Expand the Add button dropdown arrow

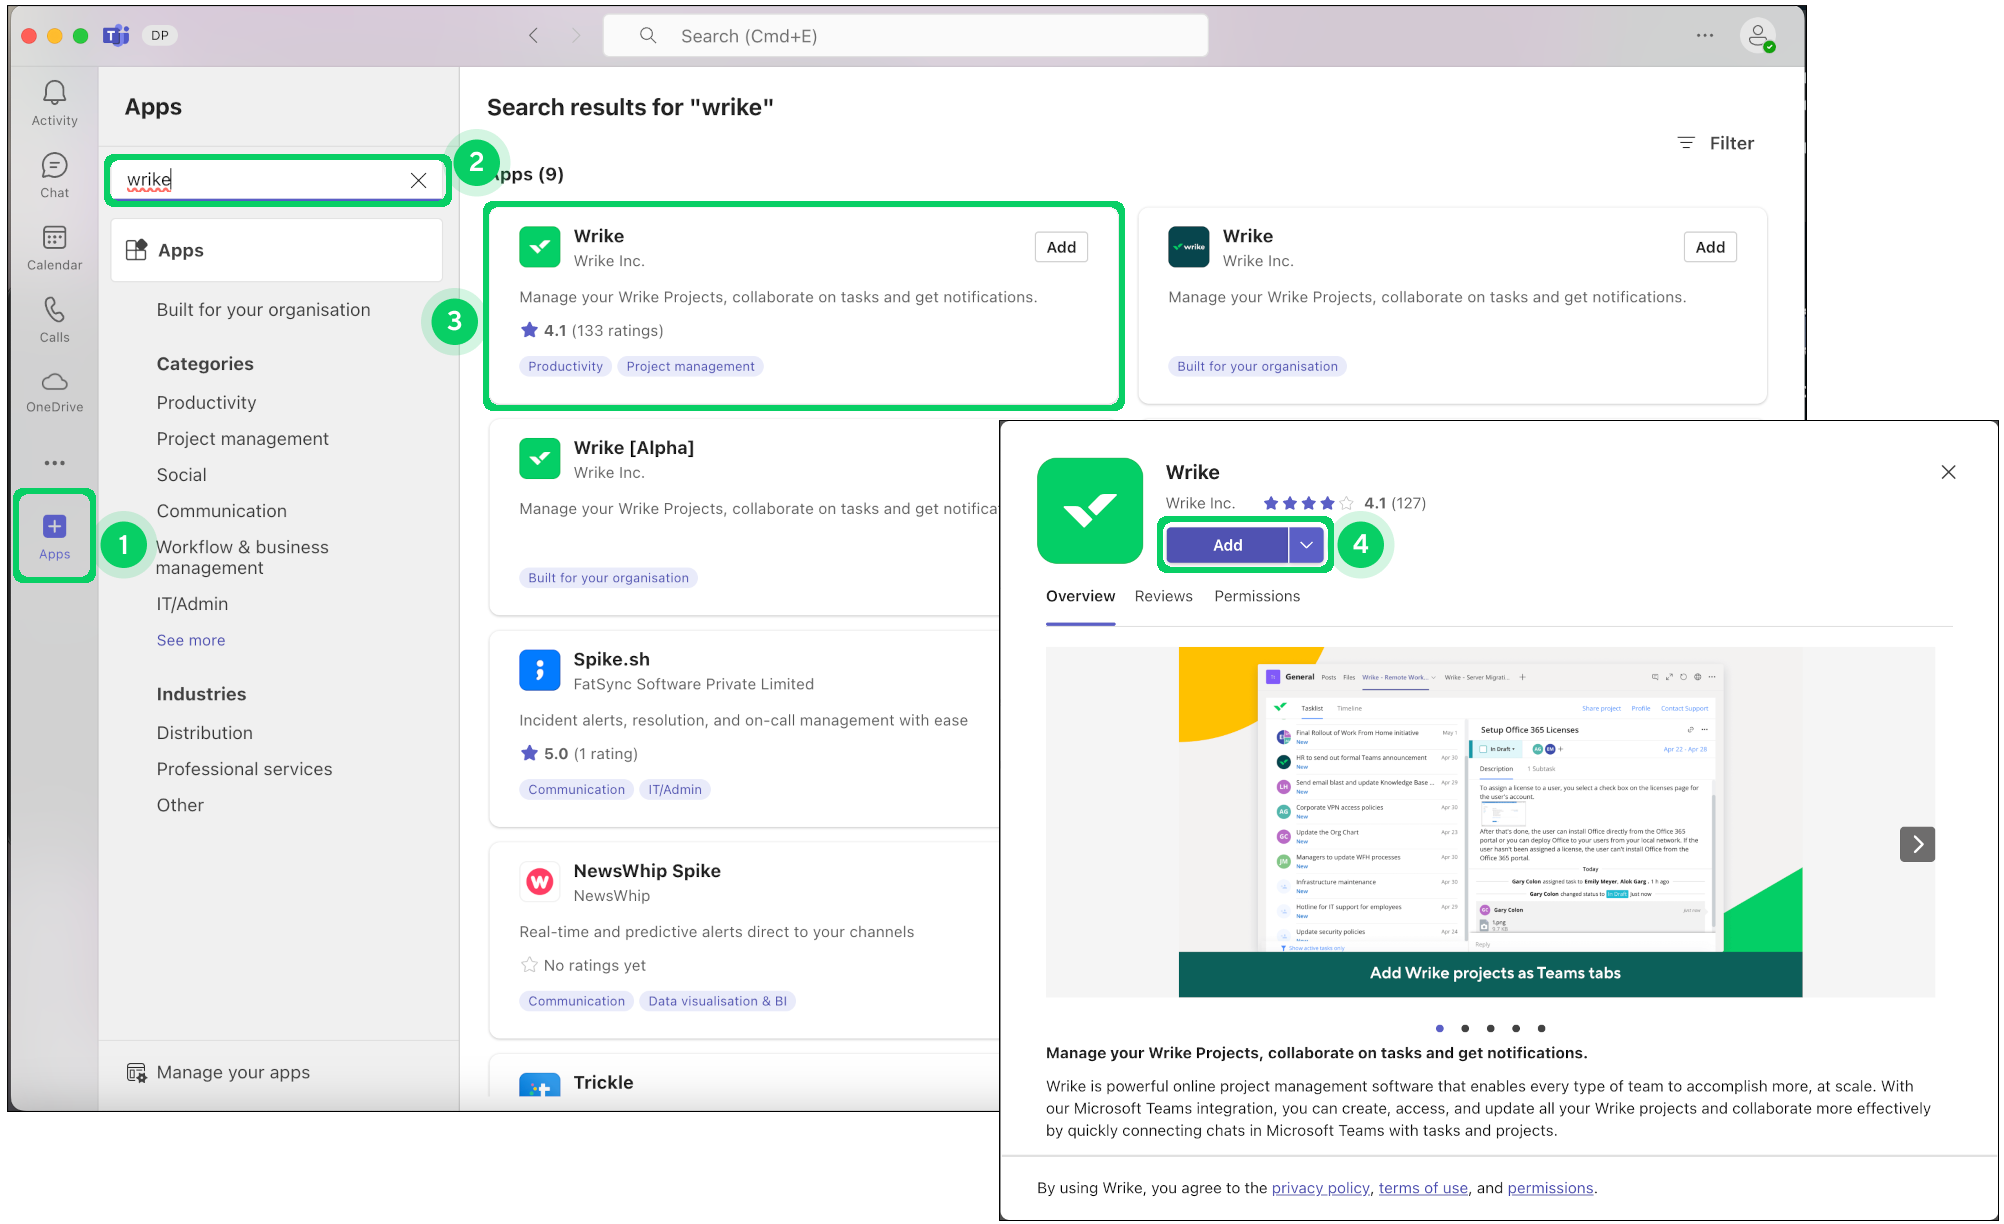(x=1306, y=545)
